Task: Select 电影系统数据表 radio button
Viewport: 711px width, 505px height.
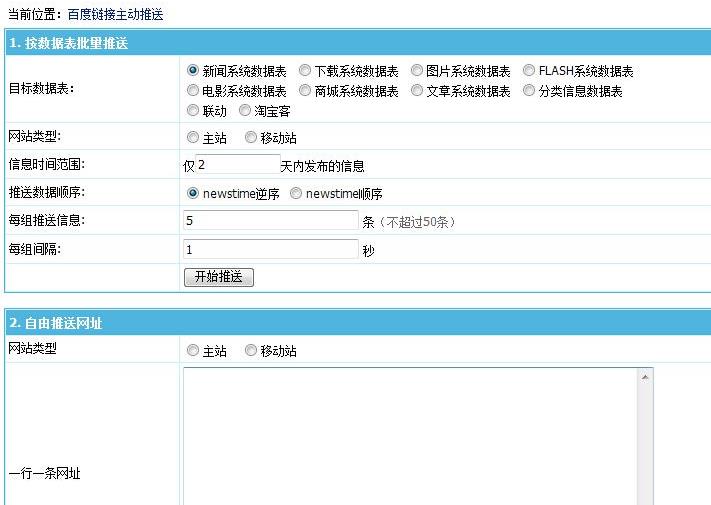Action: coord(193,91)
